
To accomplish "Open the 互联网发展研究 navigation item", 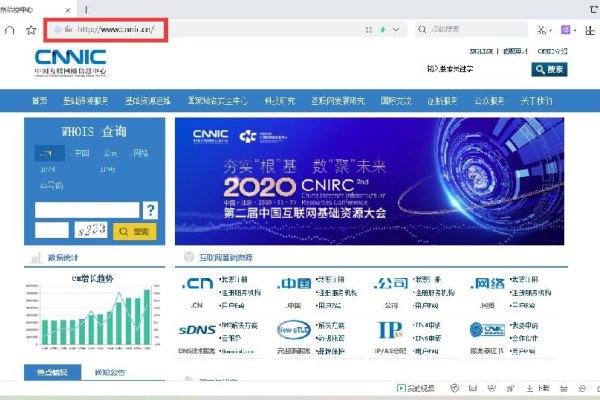I will click(338, 101).
